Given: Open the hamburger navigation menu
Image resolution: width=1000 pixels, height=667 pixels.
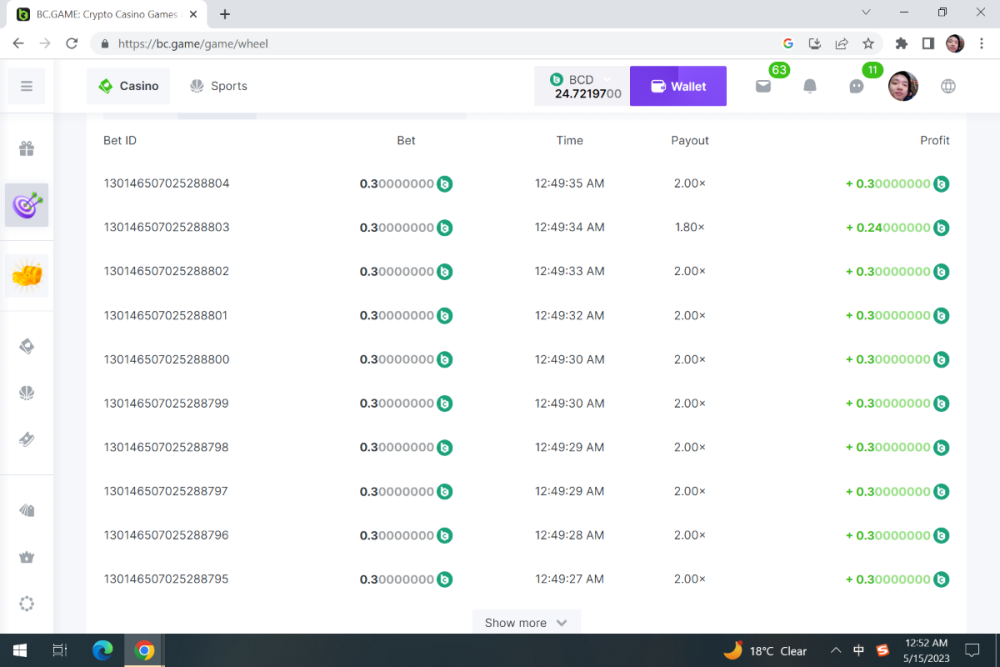Looking at the screenshot, I should 26,86.
